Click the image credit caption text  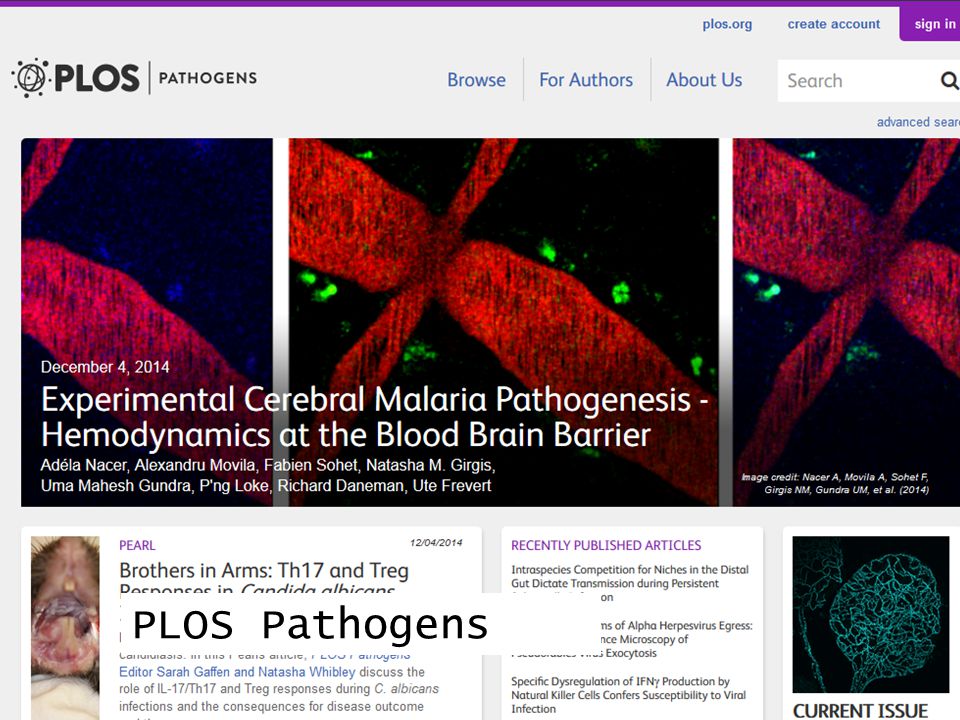(x=835, y=483)
